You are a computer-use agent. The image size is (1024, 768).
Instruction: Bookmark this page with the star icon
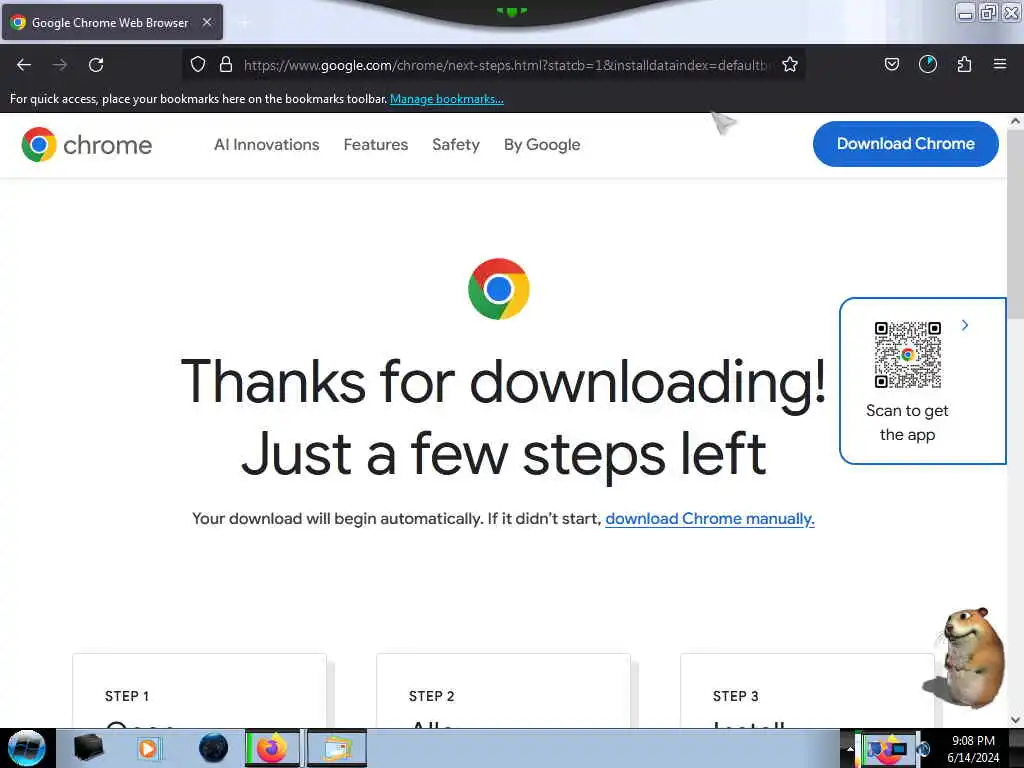tap(790, 64)
